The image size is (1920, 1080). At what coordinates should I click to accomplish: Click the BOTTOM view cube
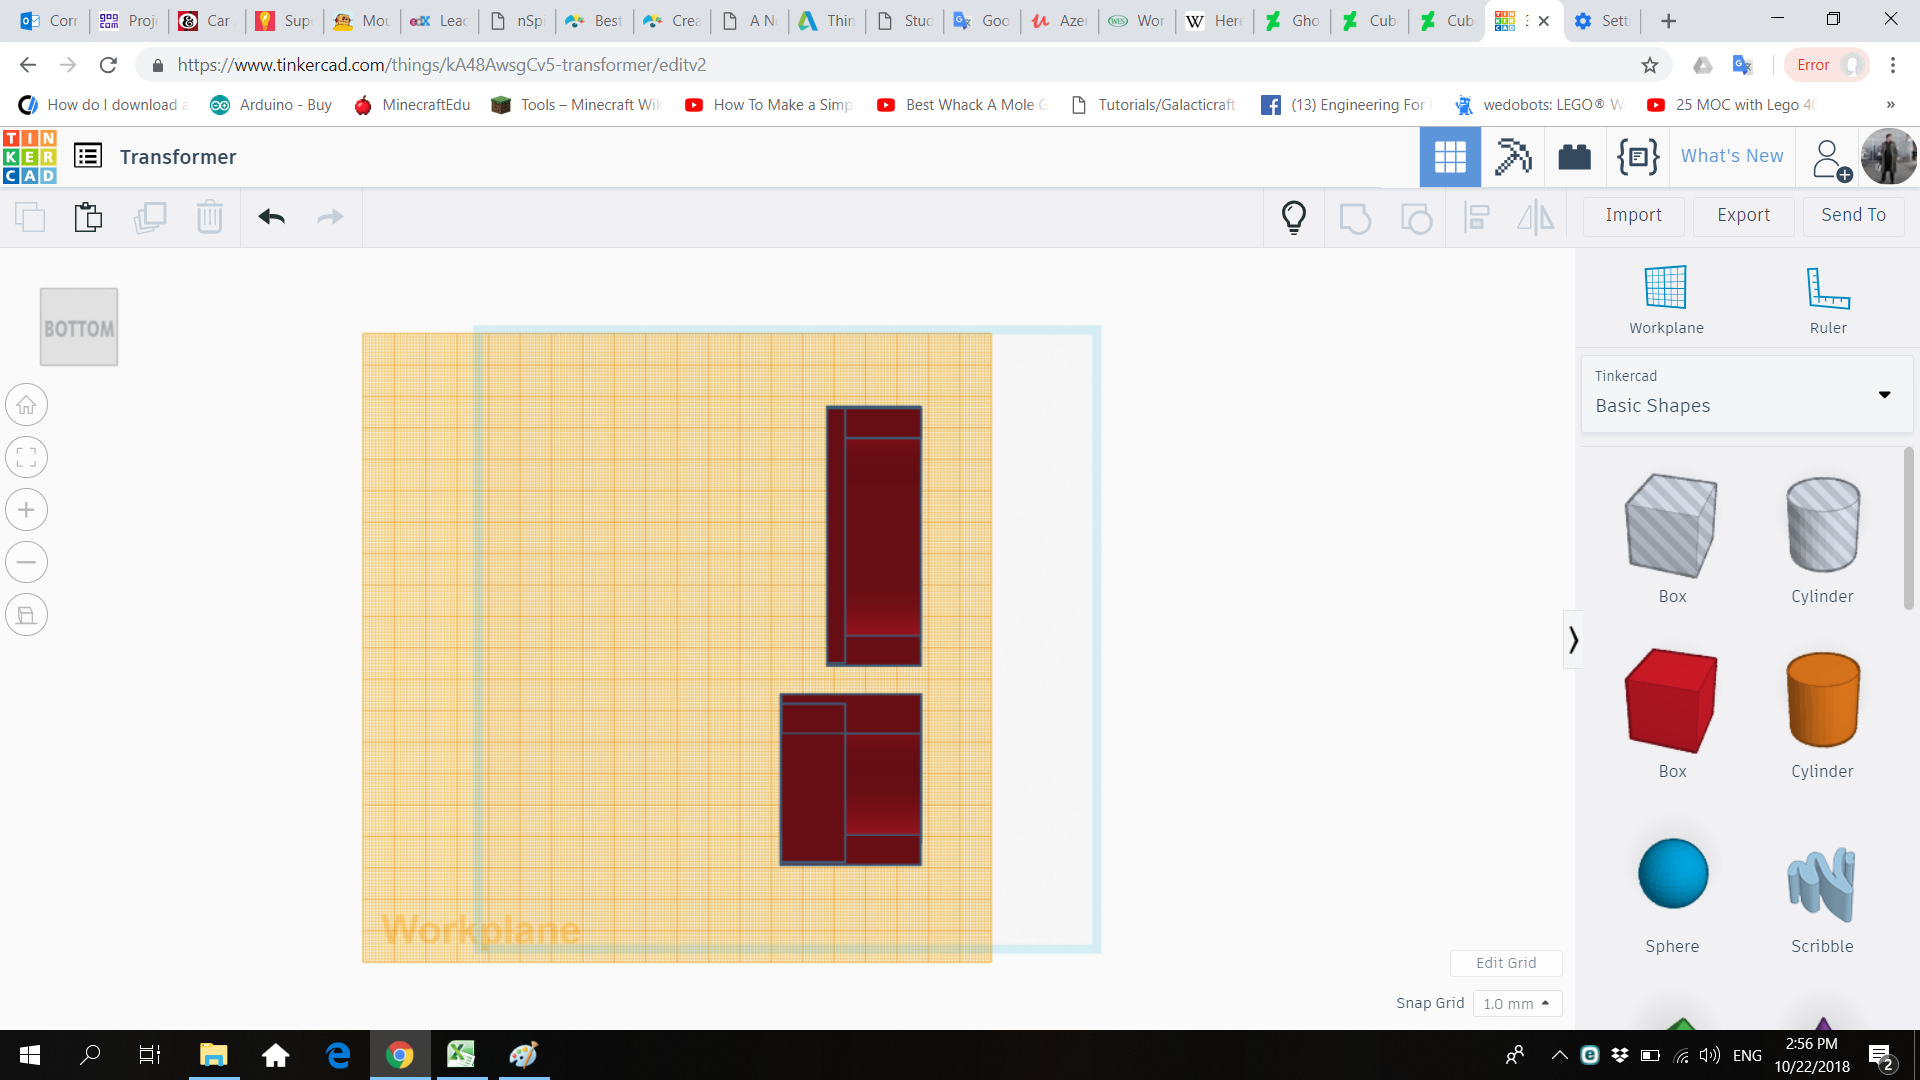click(79, 328)
